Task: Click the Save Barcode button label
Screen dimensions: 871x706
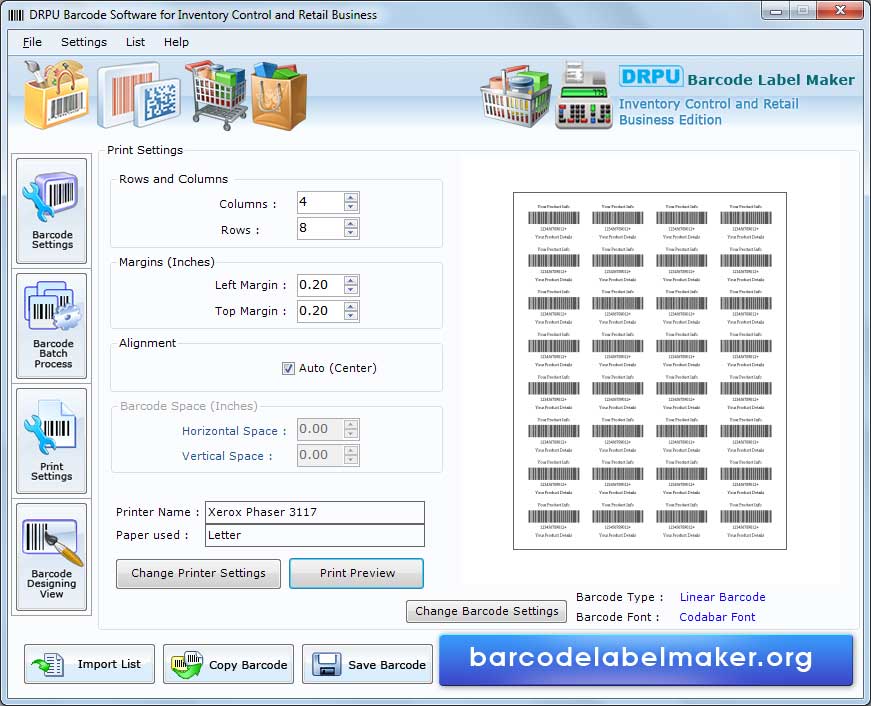Action: click(387, 665)
